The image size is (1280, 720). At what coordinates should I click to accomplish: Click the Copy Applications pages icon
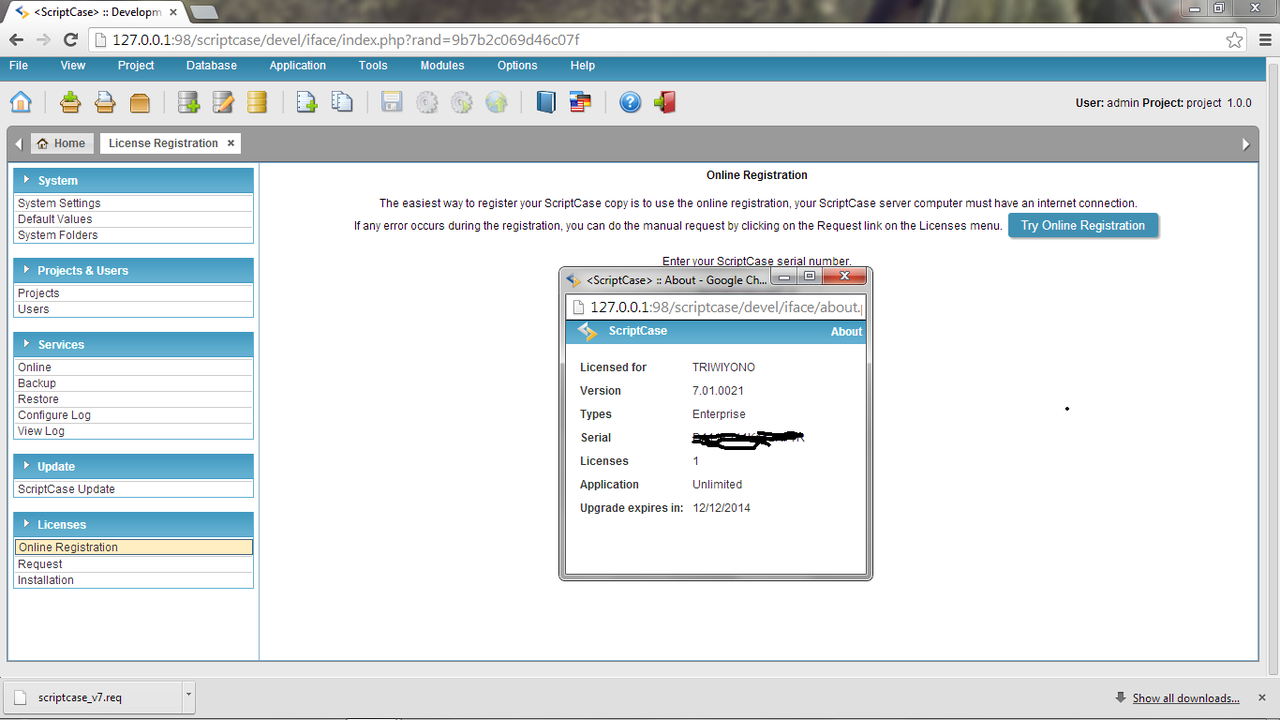342,102
